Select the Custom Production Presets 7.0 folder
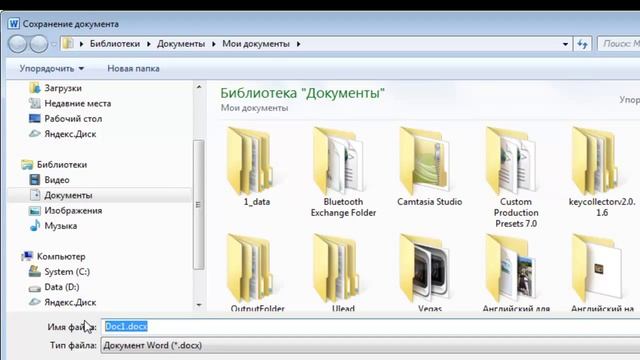This screenshot has height=360, width=640. pos(516,178)
